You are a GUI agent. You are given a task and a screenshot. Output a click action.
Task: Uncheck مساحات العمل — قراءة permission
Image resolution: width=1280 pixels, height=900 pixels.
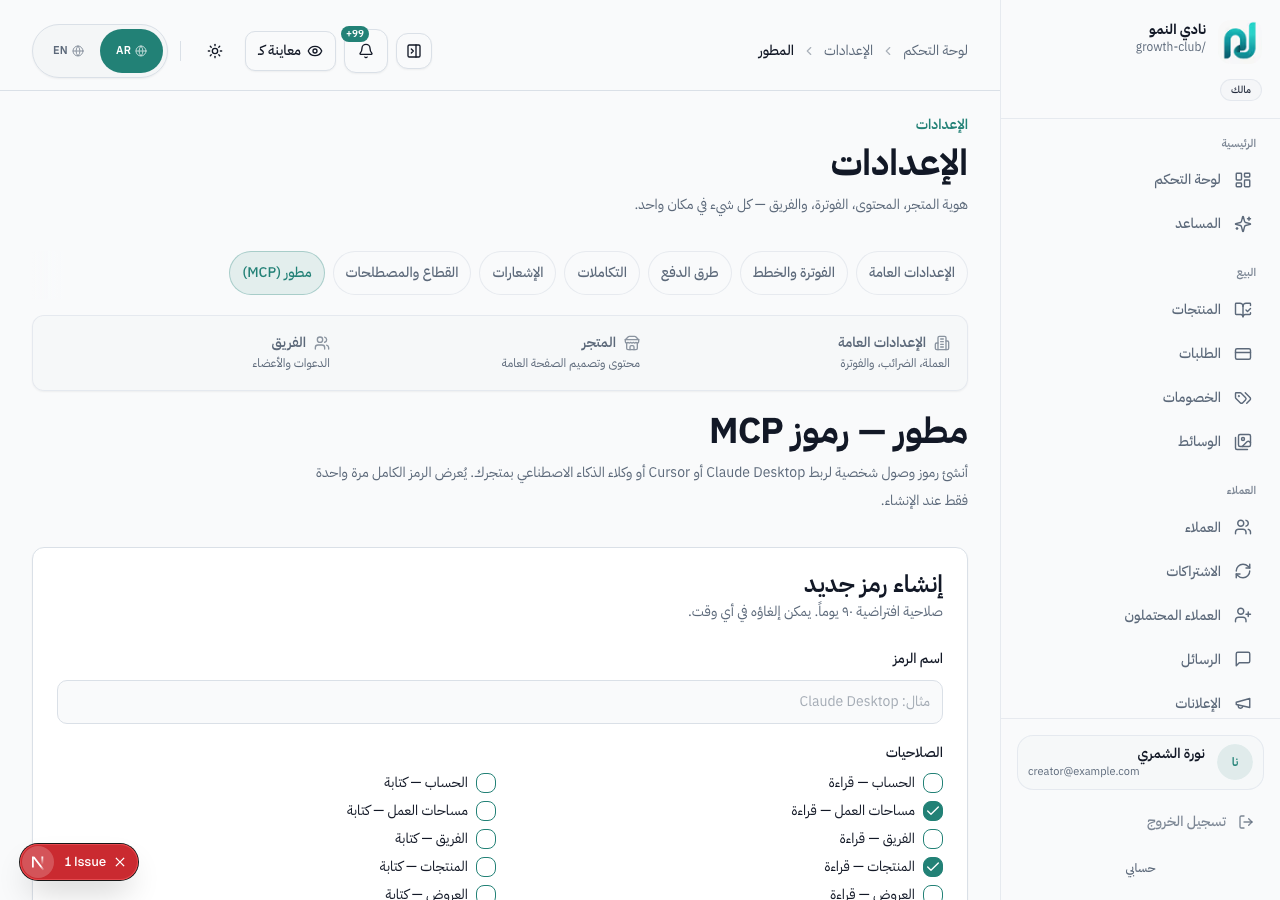pos(933,811)
